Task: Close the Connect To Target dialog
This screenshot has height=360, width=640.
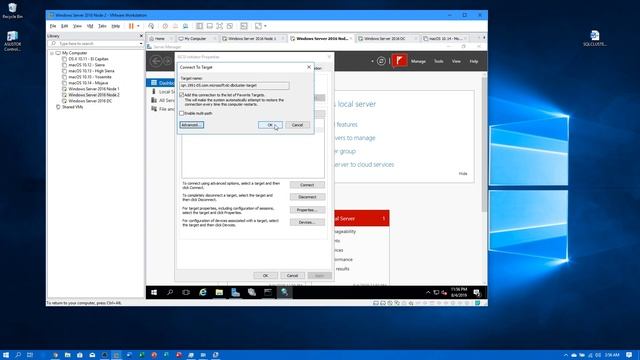Action: (x=309, y=67)
